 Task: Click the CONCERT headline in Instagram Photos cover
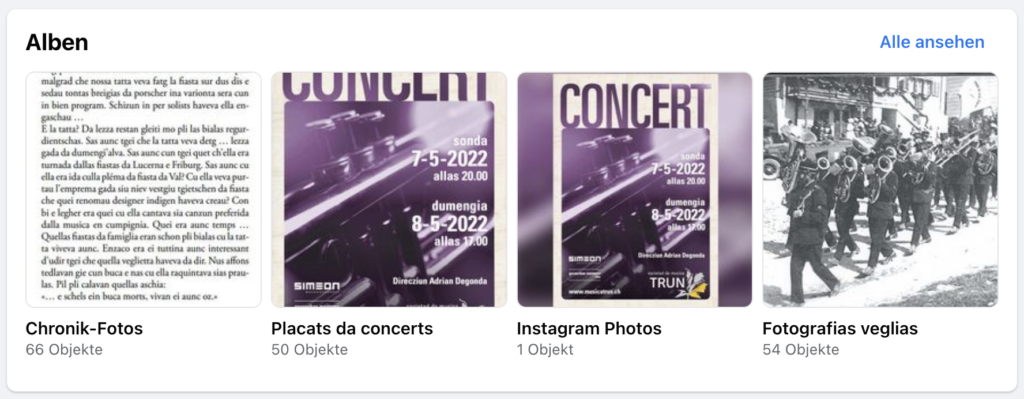[x=635, y=102]
